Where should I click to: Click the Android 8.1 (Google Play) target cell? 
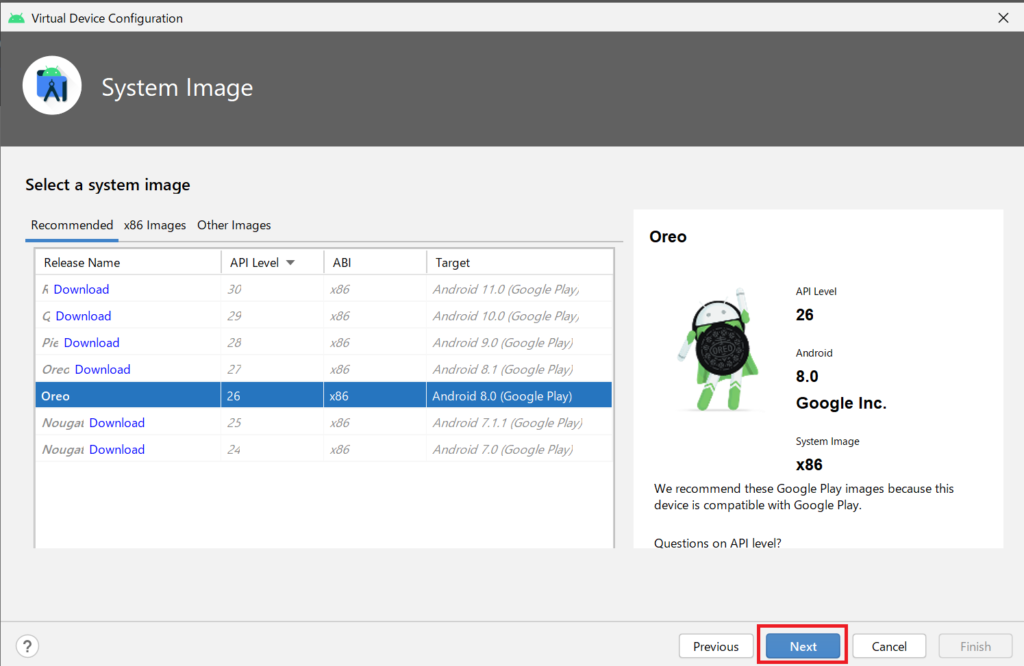click(519, 370)
